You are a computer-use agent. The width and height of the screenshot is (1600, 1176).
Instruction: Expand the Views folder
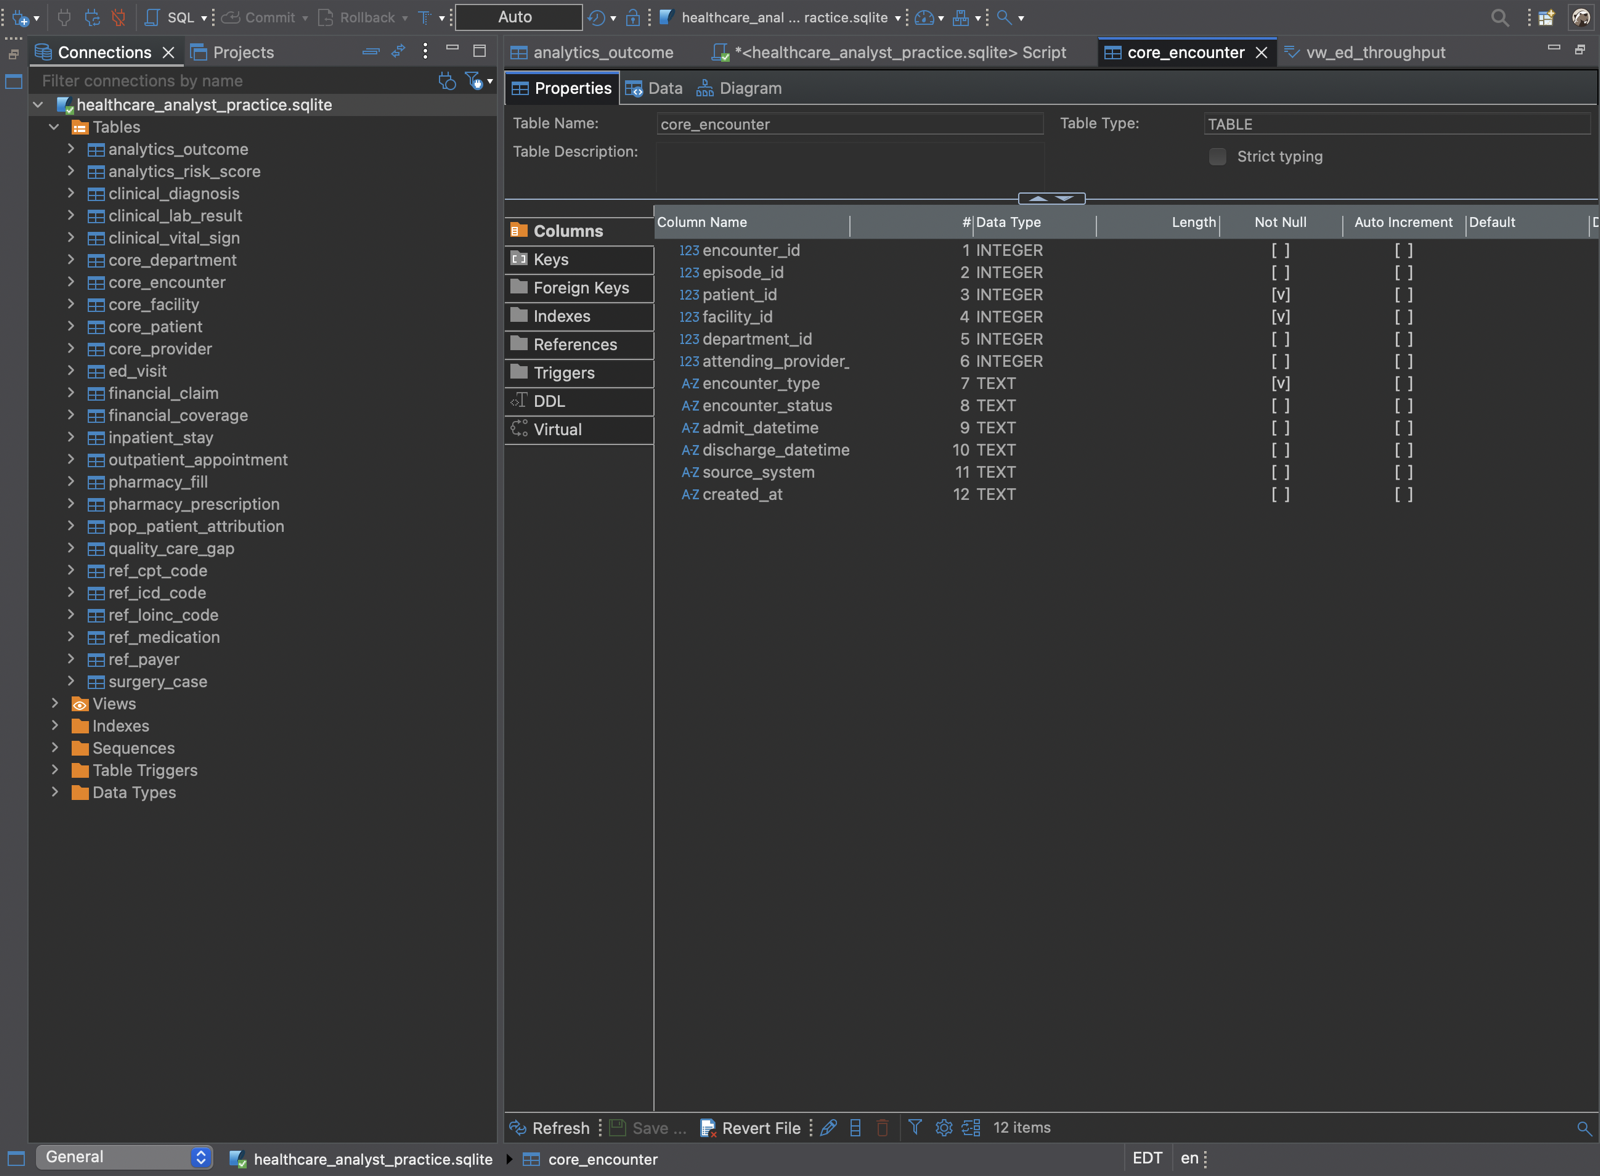54,704
